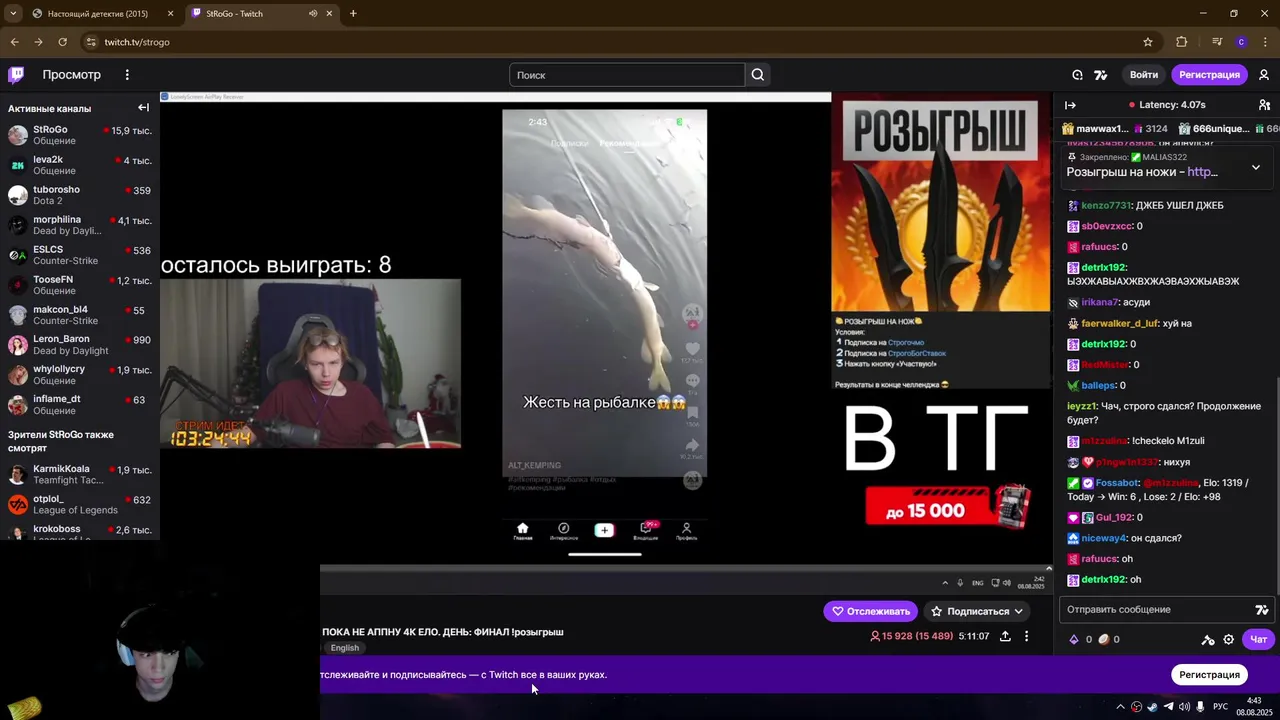This screenshot has height=720, width=1280.
Task: Open the TooseFN channel in sidebar
Action: [x=80, y=285]
